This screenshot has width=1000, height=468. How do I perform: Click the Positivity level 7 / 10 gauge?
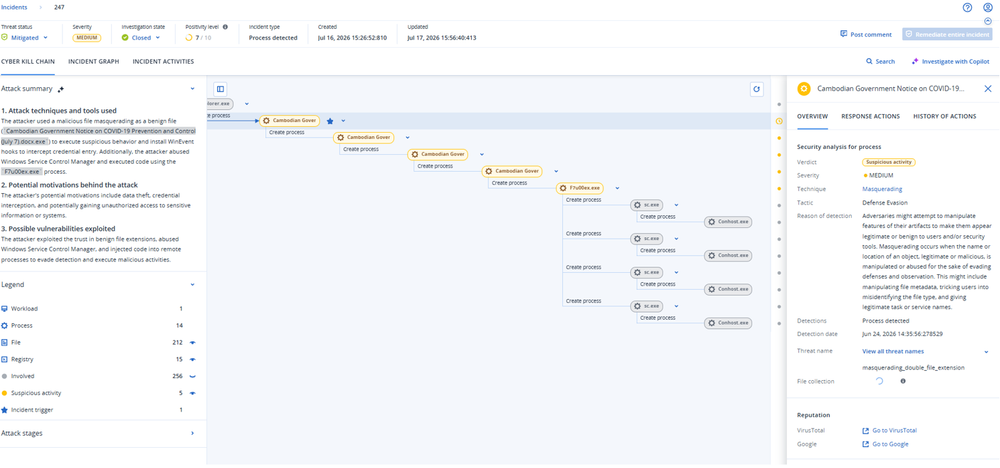tap(198, 38)
